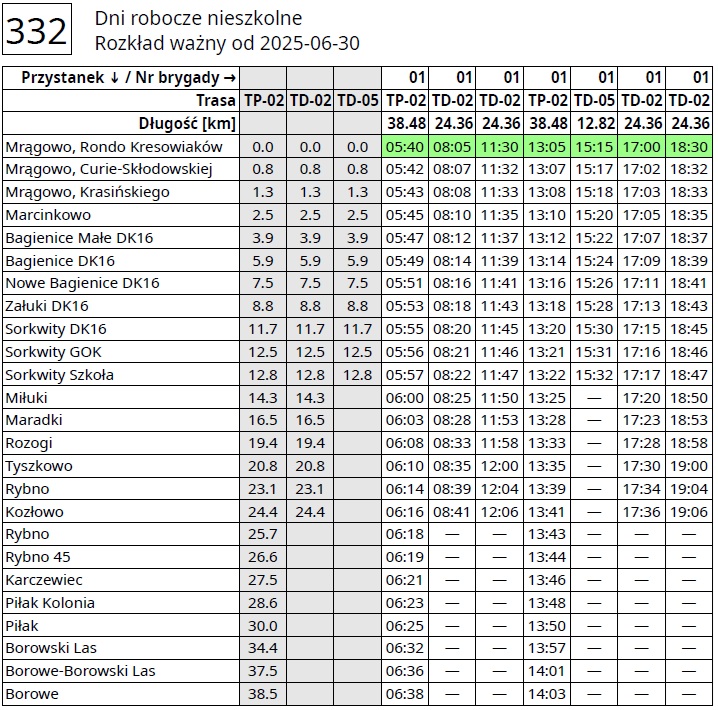Select stop 'Rybno 45'
The height and width of the screenshot is (710, 718).
click(x=38, y=557)
